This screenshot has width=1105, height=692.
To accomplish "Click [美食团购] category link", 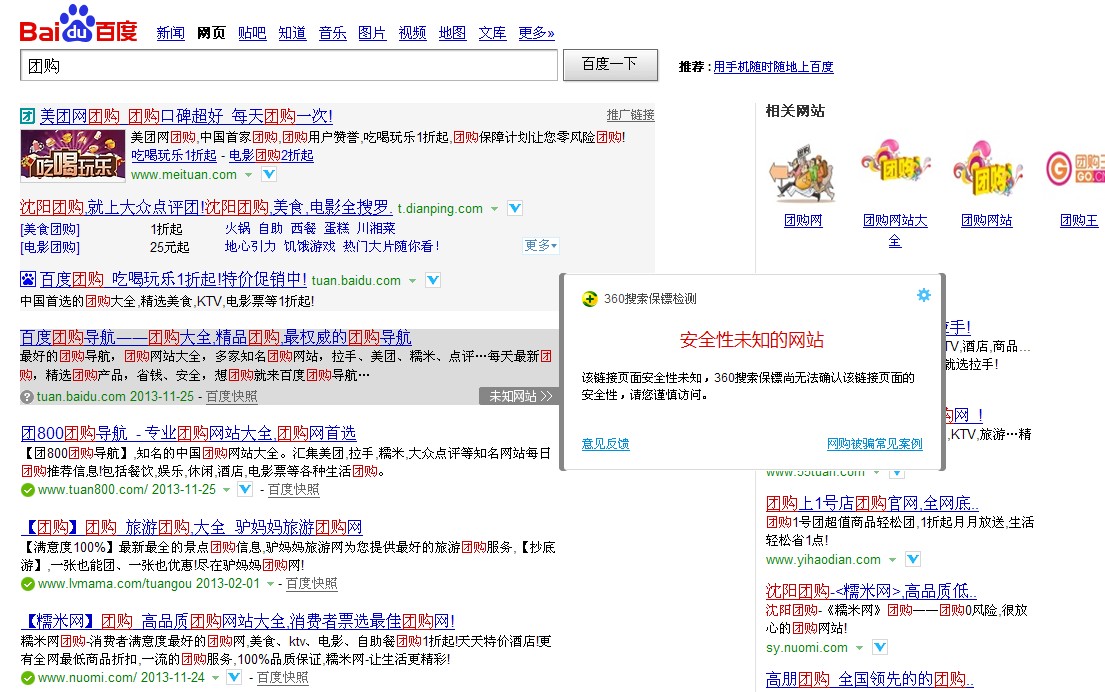I will click(50, 229).
